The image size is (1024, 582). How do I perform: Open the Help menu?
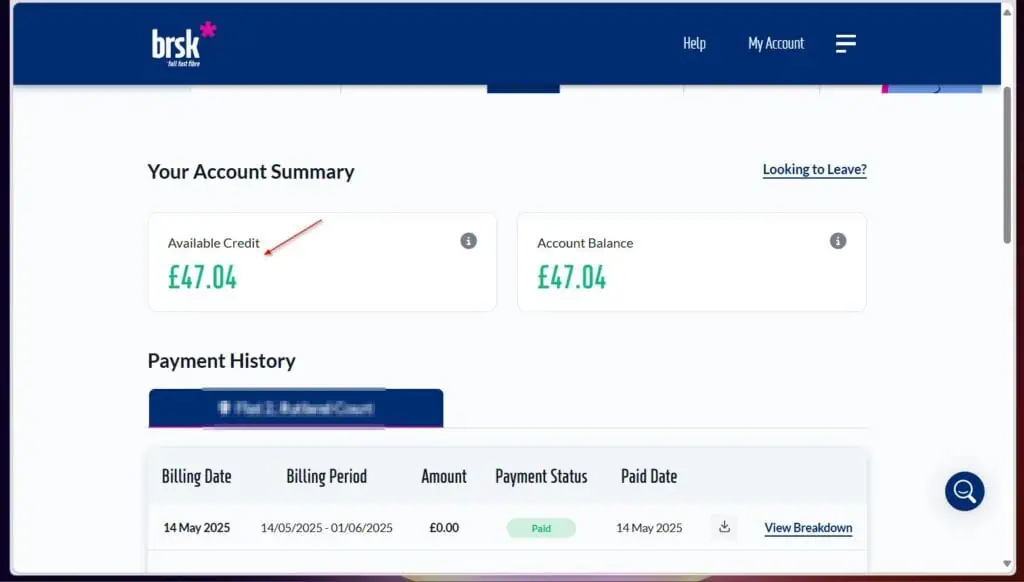click(x=695, y=43)
